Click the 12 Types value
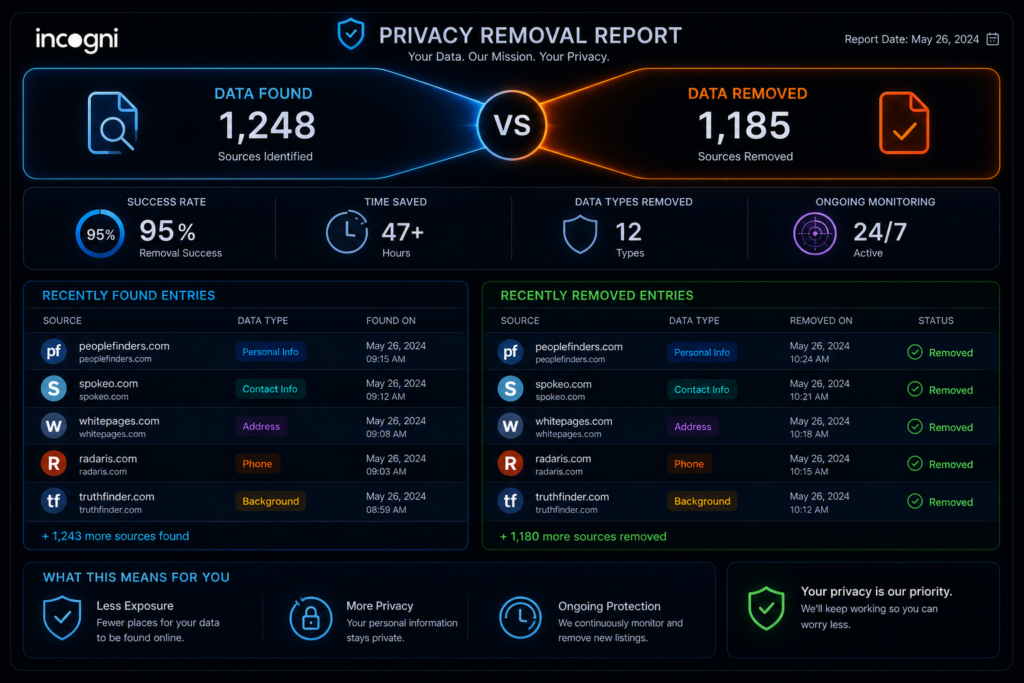This screenshot has height=683, width=1024. tap(628, 232)
